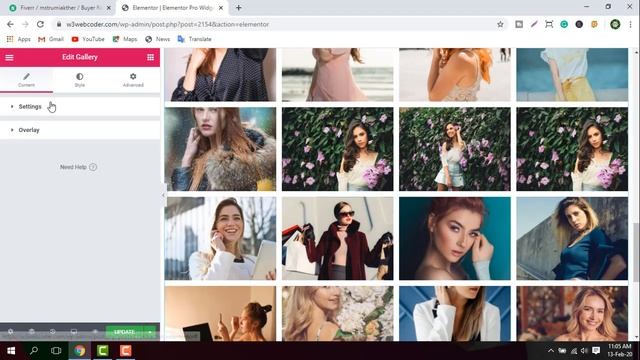
Task: Expand the Overlay section
Action: tap(80, 130)
